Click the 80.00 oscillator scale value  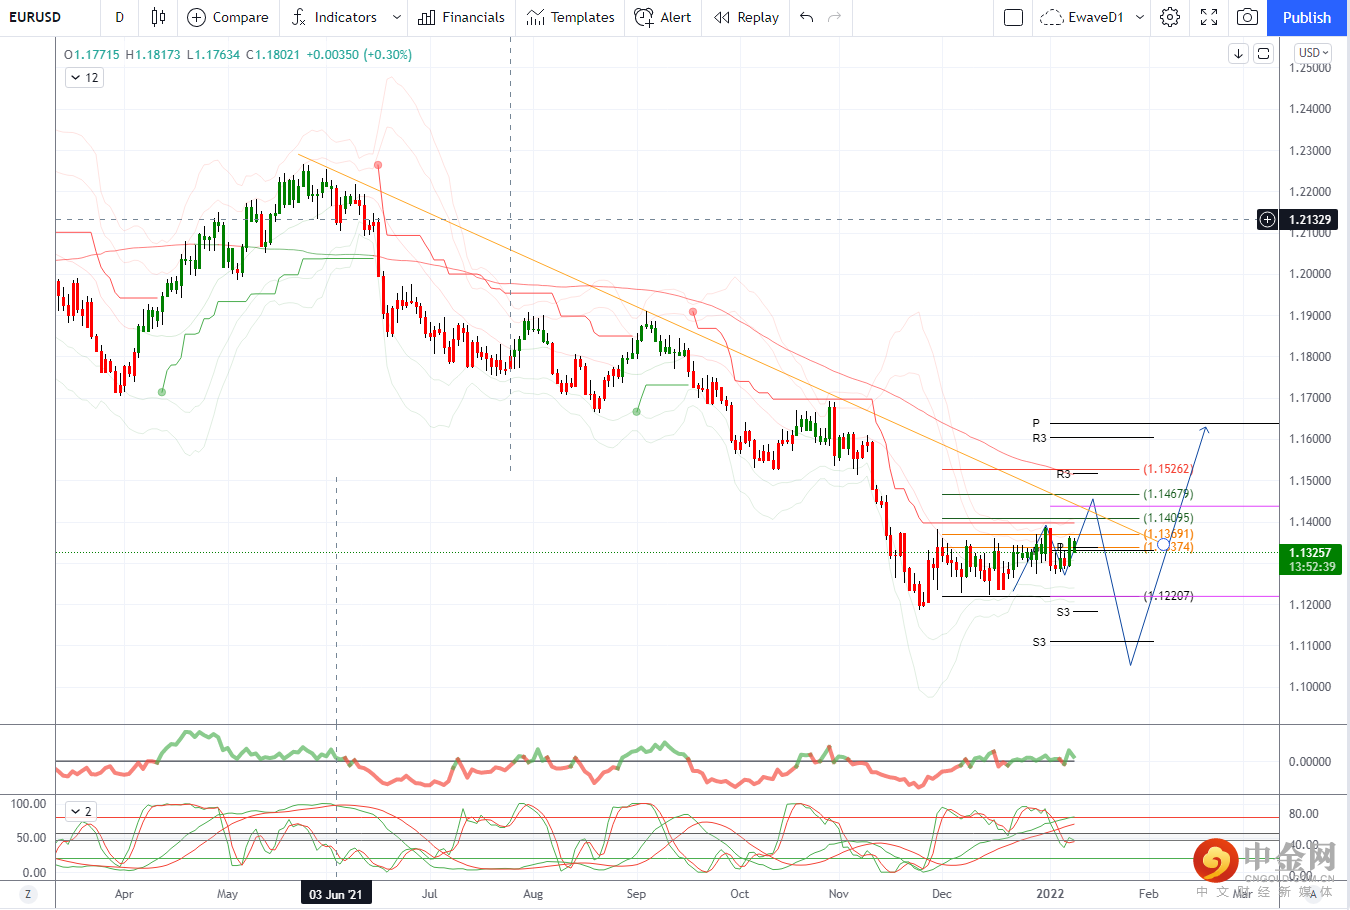coord(1303,814)
